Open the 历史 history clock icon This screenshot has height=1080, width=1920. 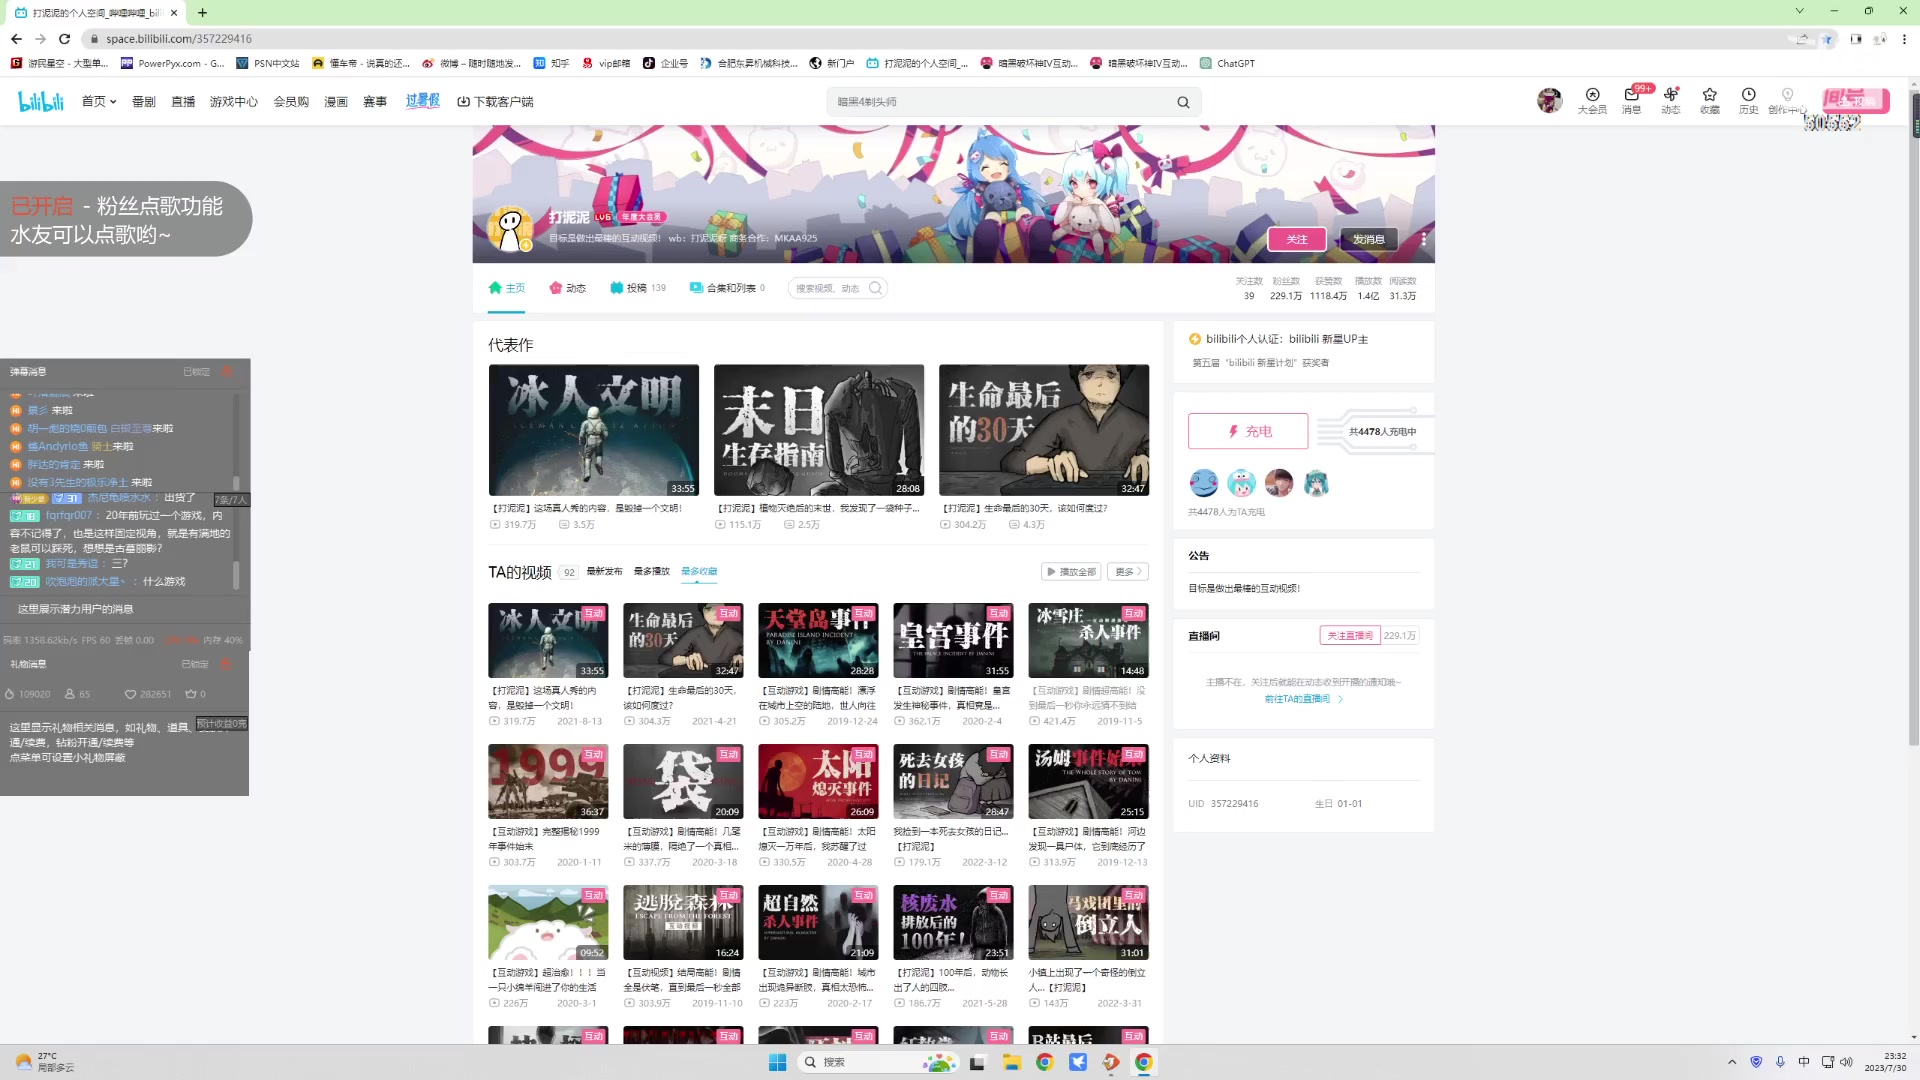pos(1749,100)
